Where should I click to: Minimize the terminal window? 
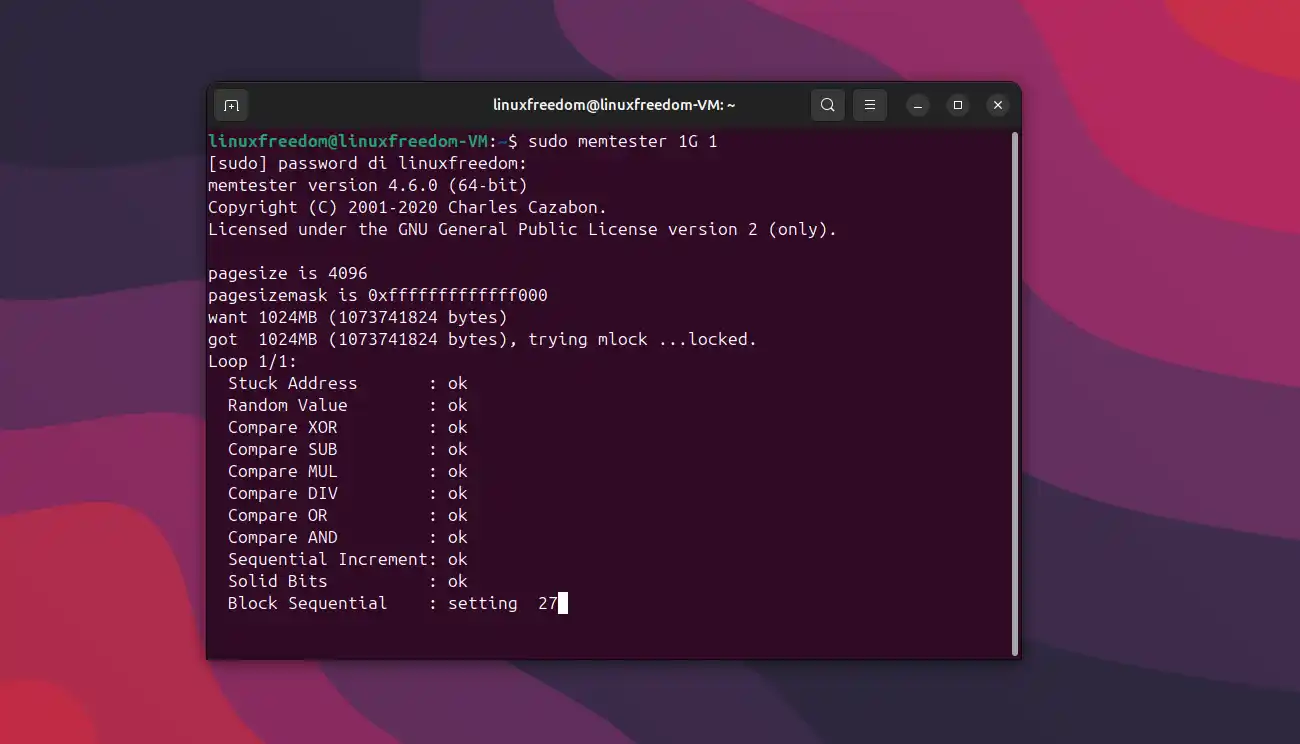point(918,105)
